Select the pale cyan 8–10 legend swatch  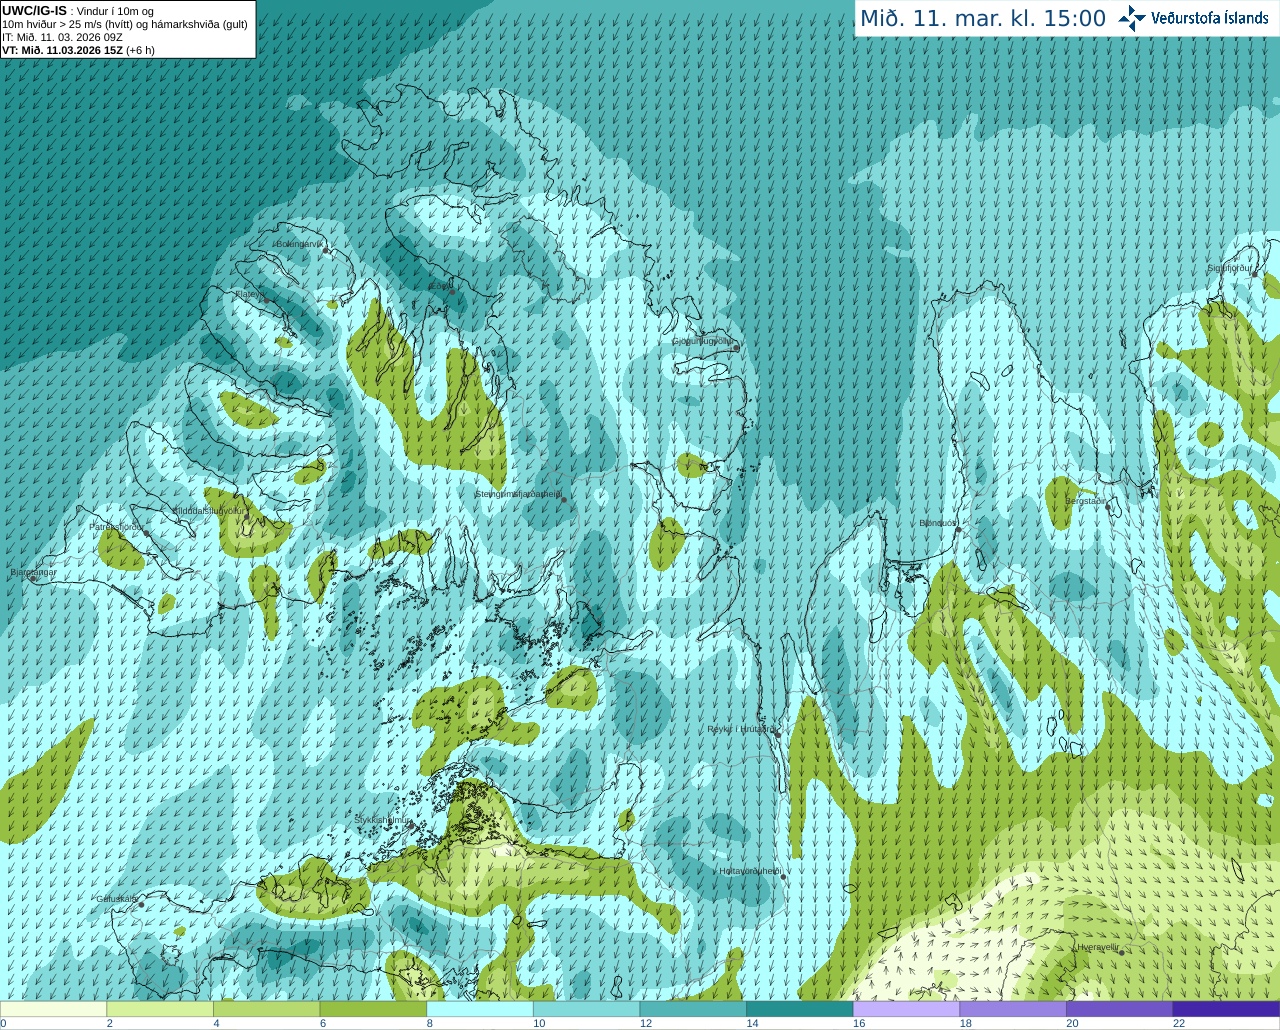coord(480,1009)
